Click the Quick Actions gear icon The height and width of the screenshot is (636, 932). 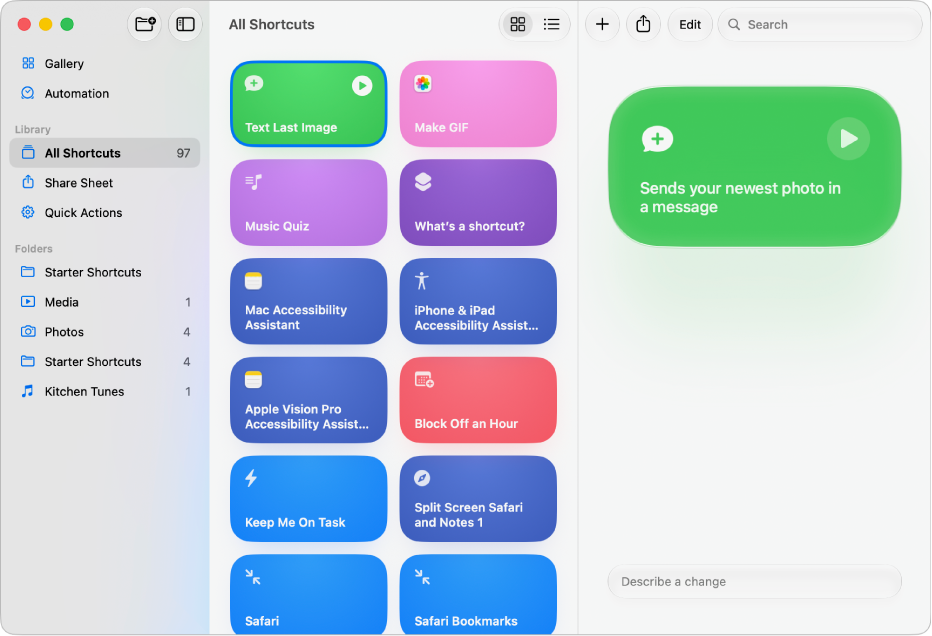[x=28, y=212]
